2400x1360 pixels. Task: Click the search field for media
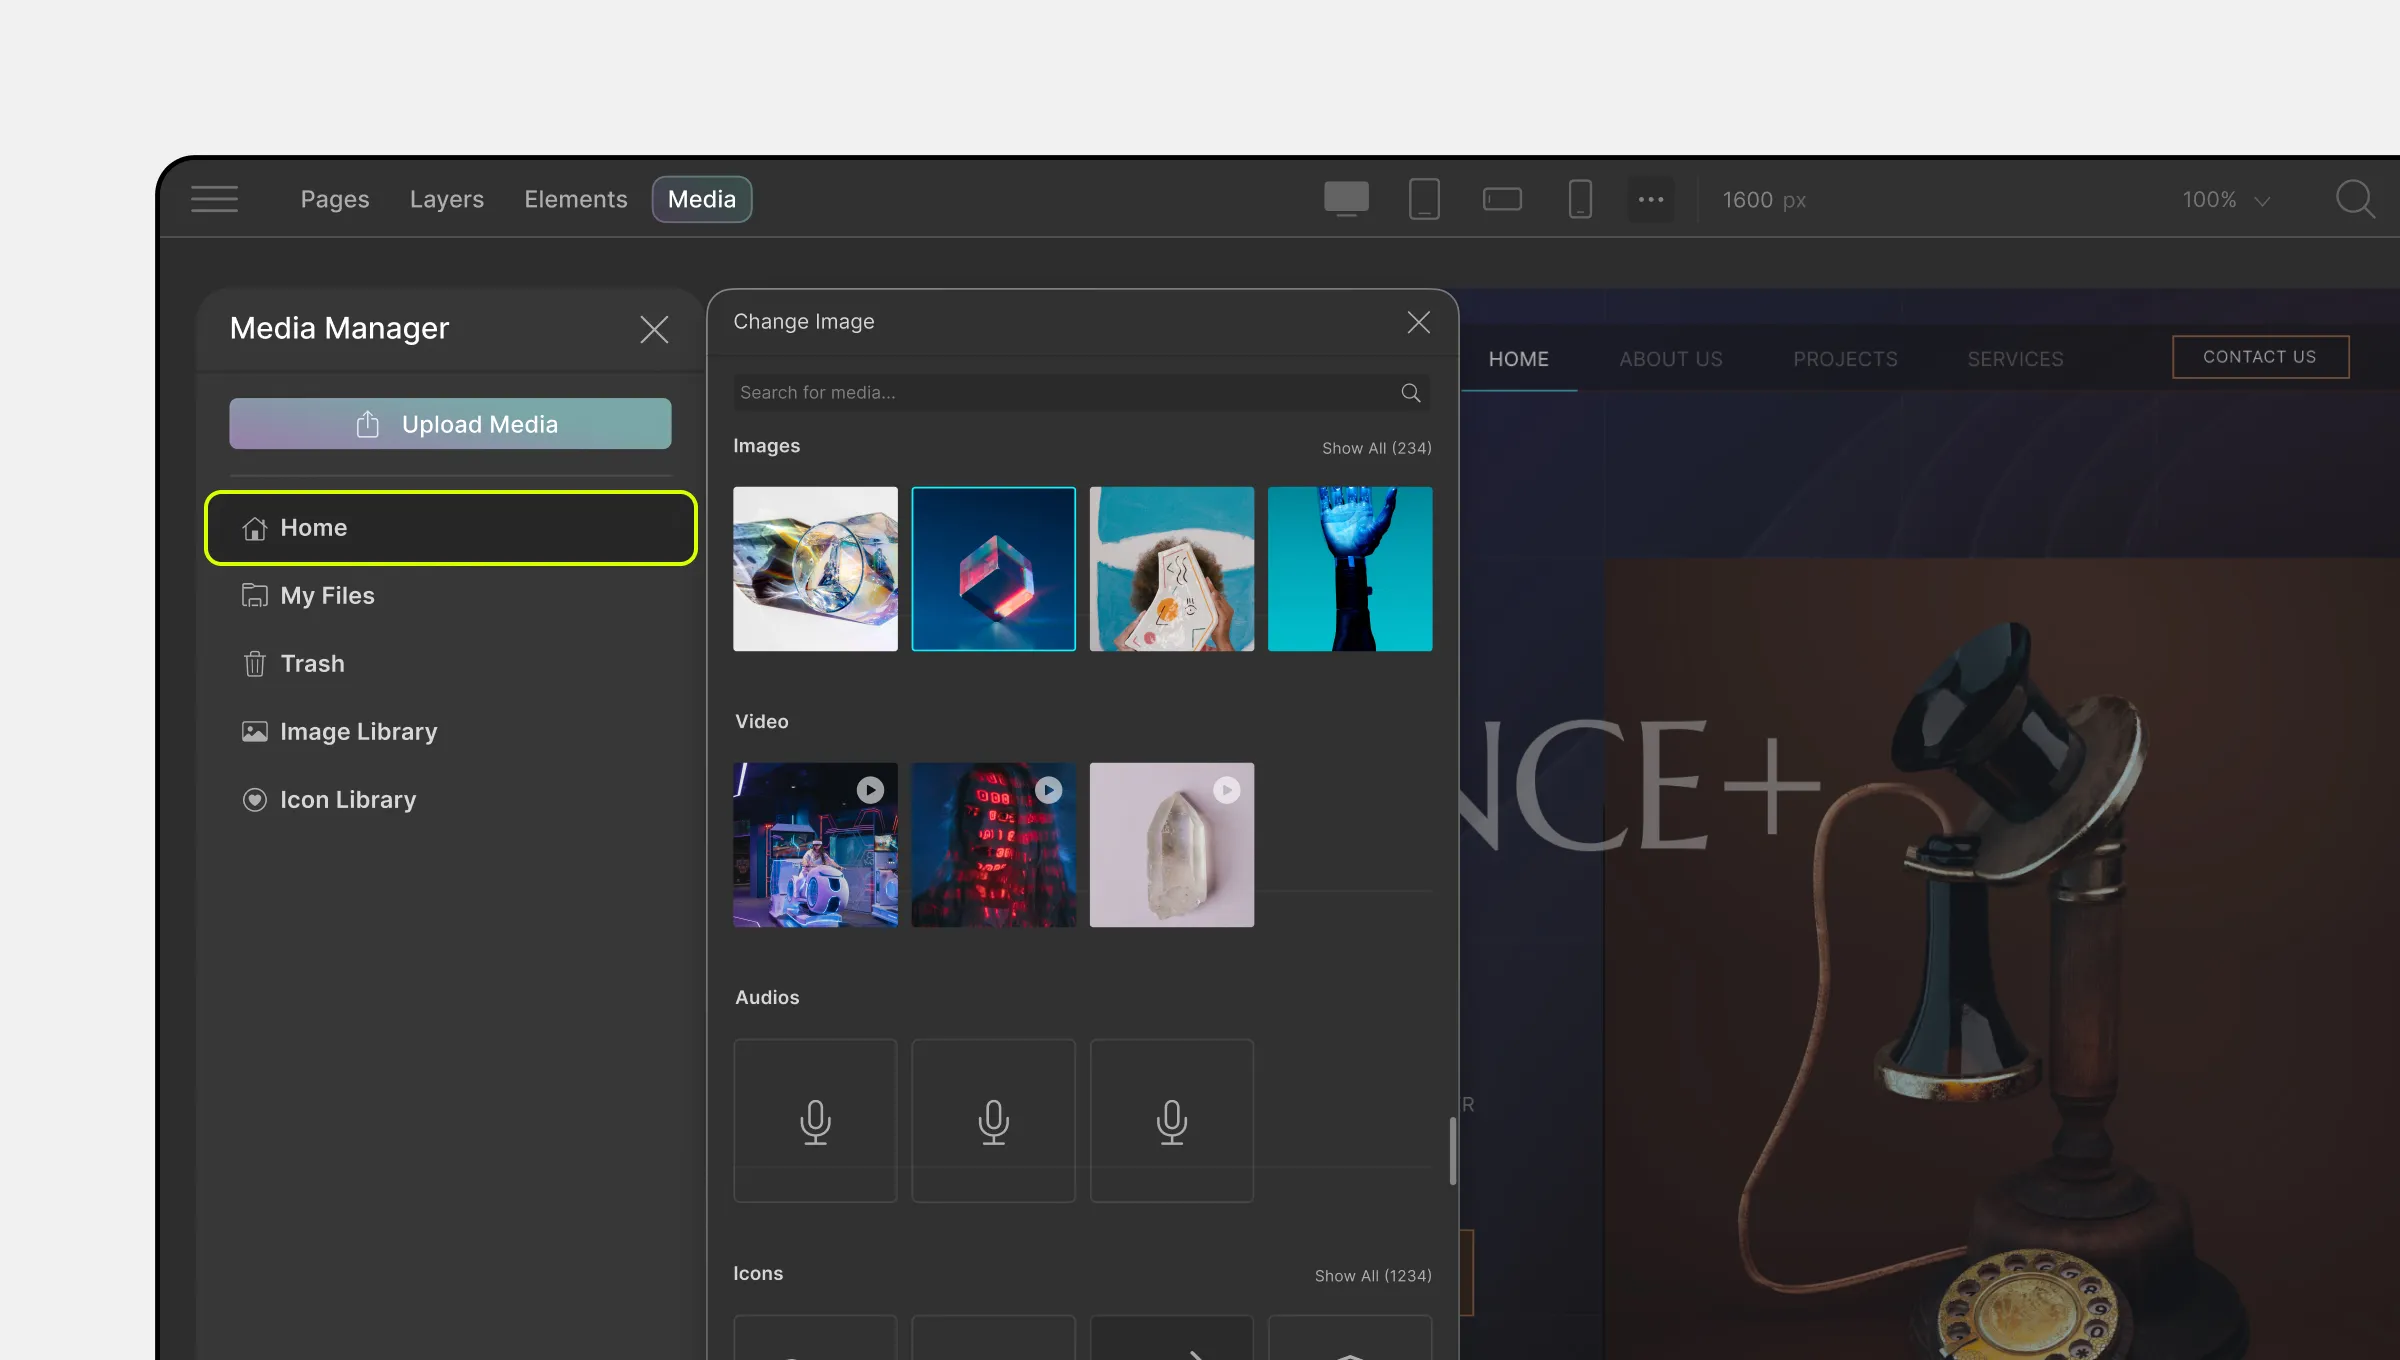[x=1073, y=391]
